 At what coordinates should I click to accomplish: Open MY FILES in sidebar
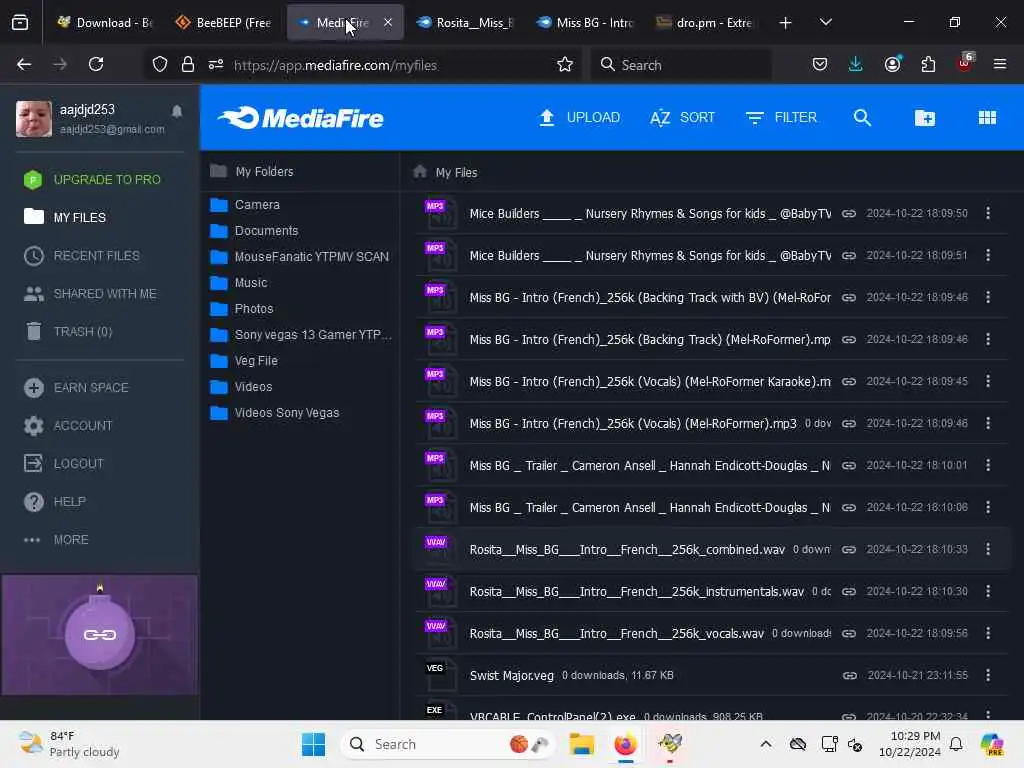65,217
